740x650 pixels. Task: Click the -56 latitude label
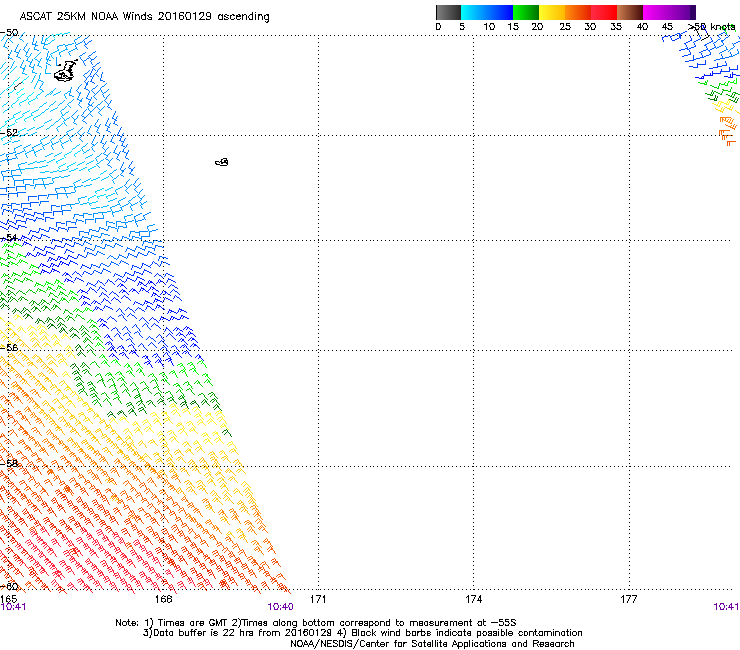tap(9, 347)
